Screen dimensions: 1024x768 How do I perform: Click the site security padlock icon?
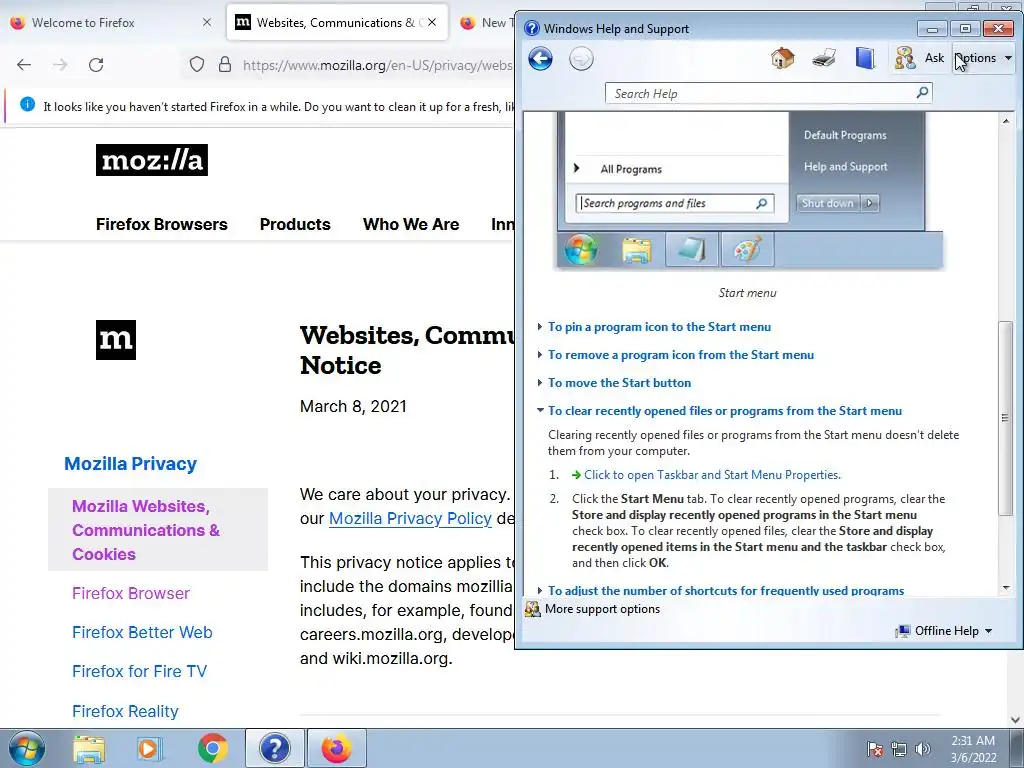pyautogui.click(x=225, y=65)
